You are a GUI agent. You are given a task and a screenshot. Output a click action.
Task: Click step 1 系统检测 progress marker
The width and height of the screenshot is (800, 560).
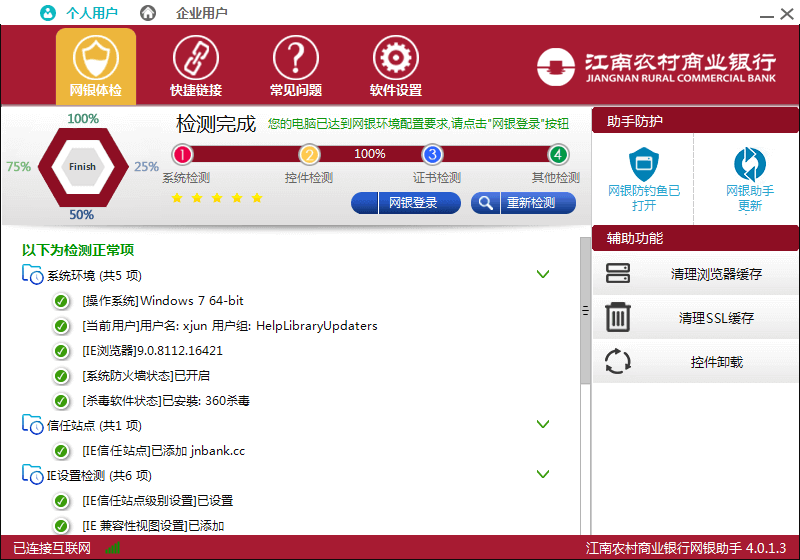[x=183, y=155]
